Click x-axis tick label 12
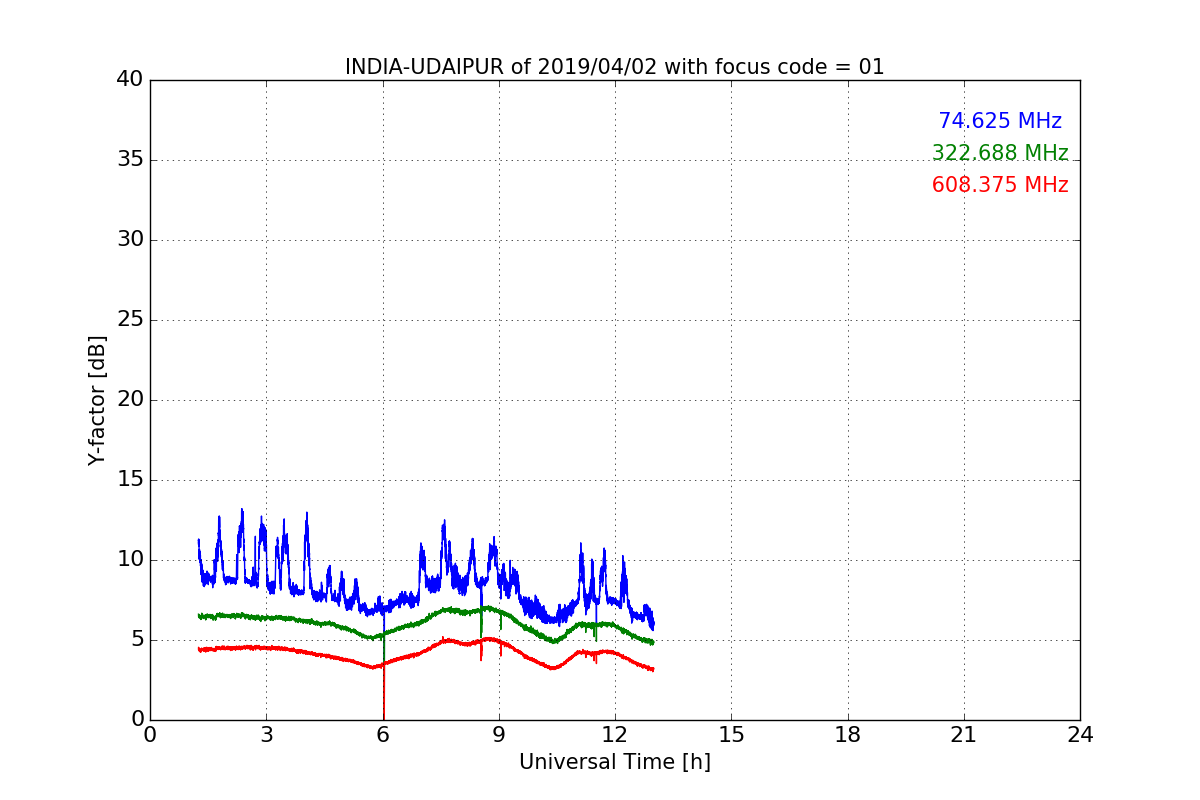Screen dimensions: 1200x800 pyautogui.click(x=615, y=735)
